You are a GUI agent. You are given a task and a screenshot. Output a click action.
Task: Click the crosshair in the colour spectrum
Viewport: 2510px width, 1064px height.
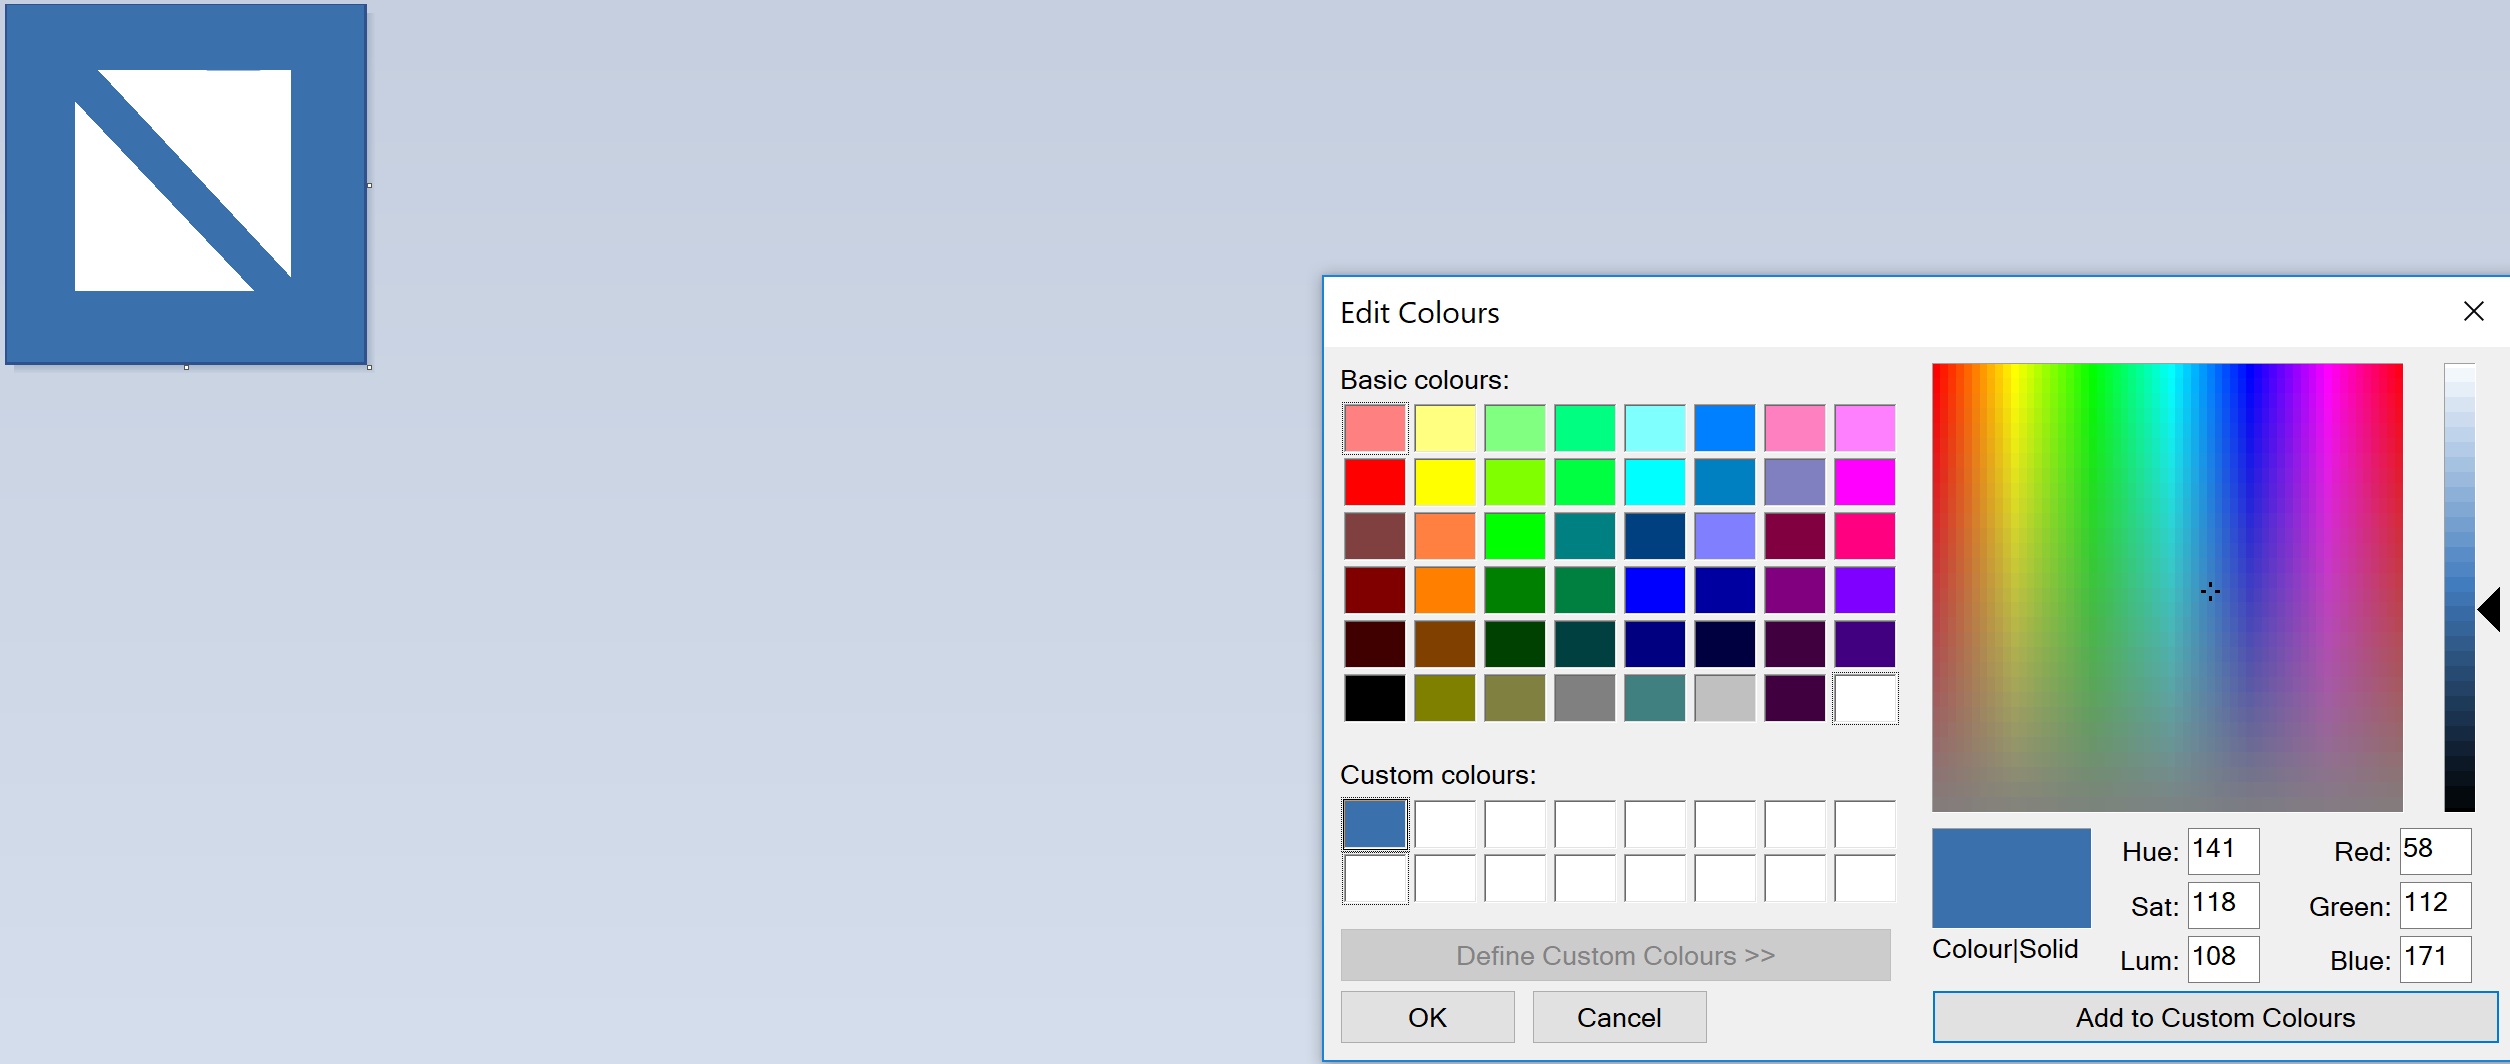pyautogui.click(x=2210, y=592)
